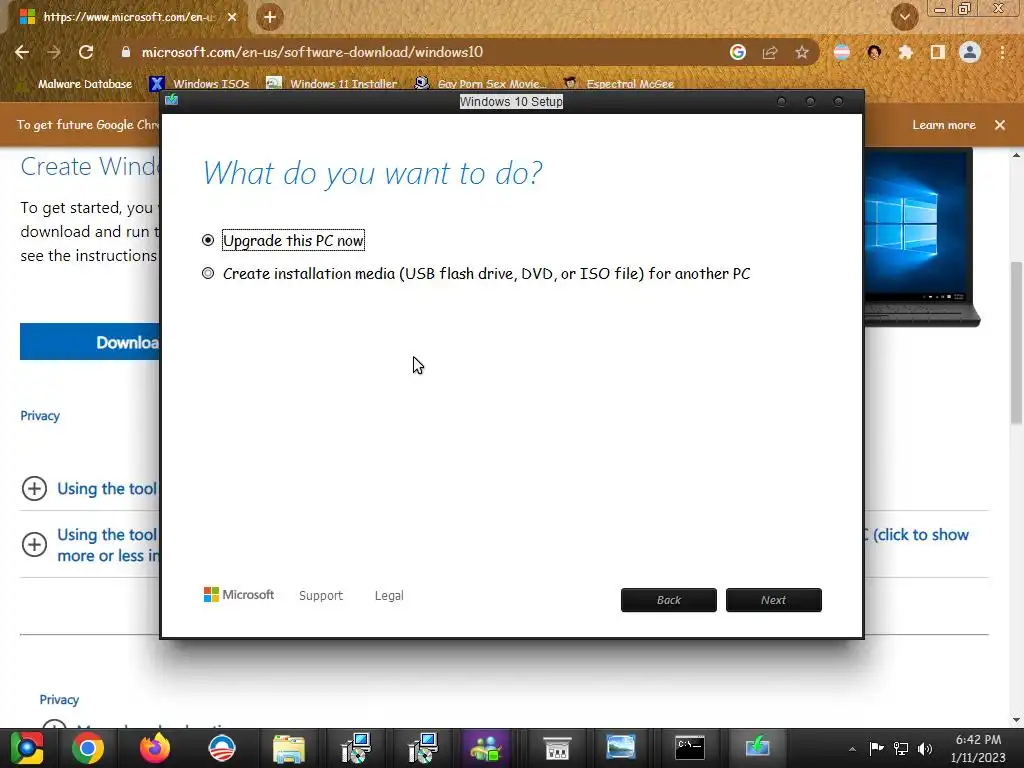The height and width of the screenshot is (768, 1024).
Task: Open the Chrome three-dot menu
Action: click(x=1002, y=52)
